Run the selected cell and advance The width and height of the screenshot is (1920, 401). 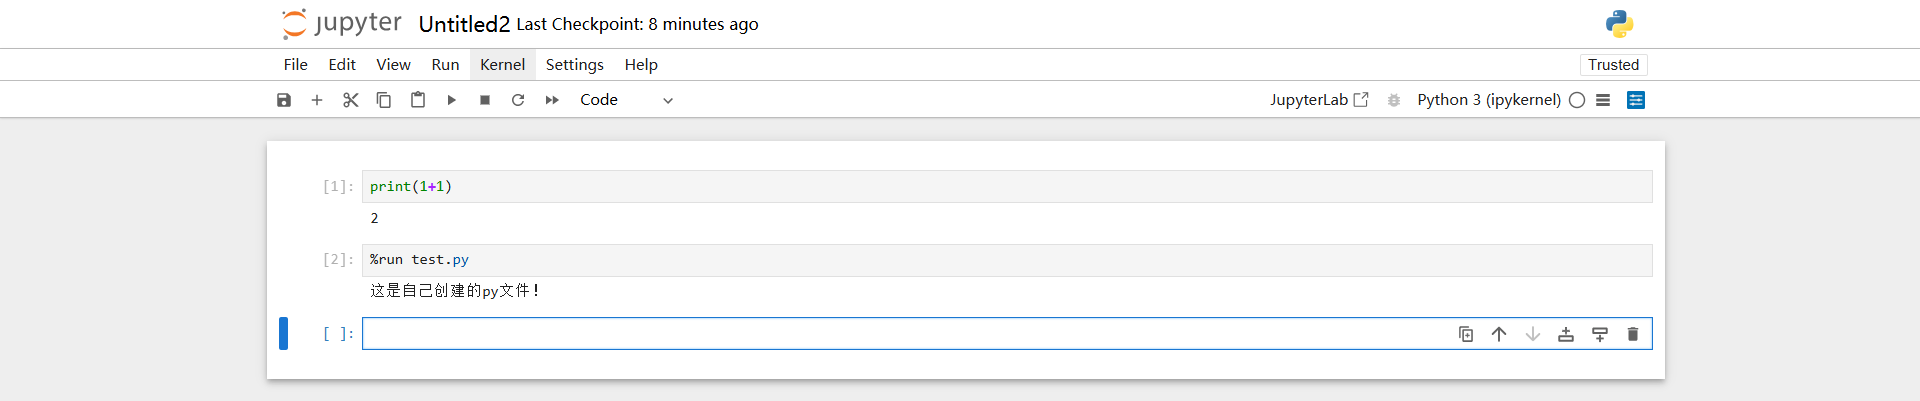point(451,100)
